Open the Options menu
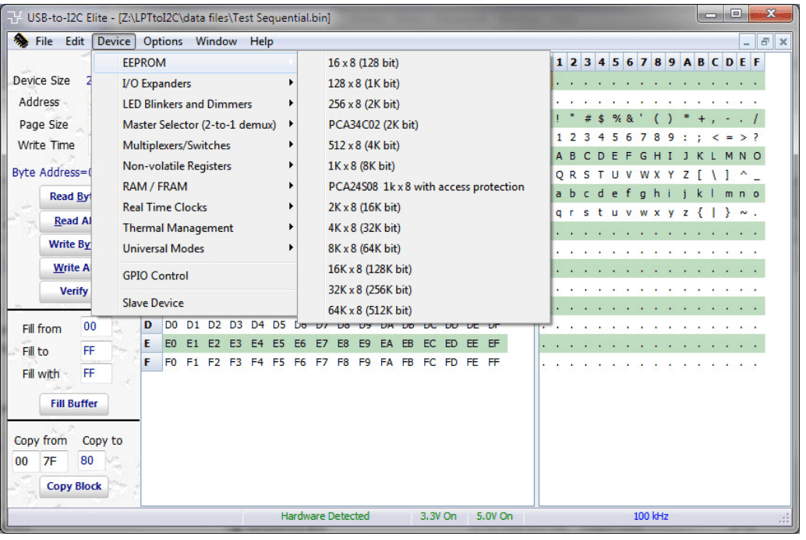 [x=162, y=42]
